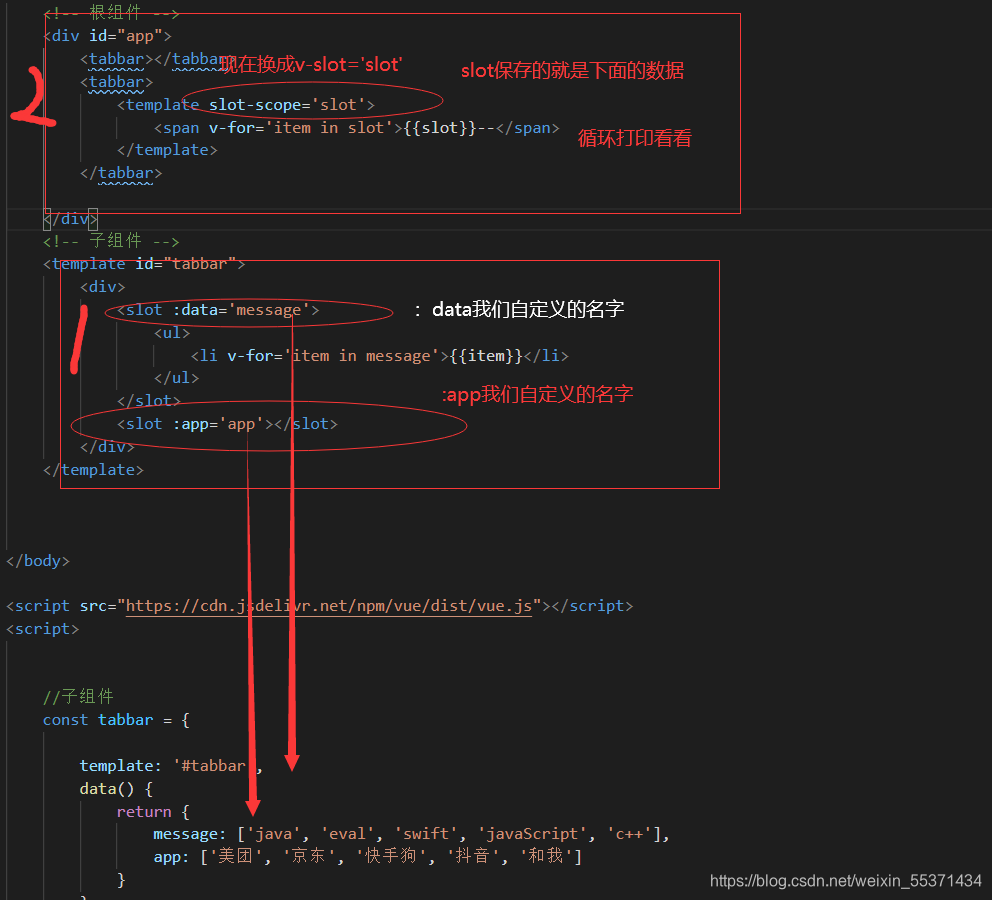Click the <!-- 子组件 --> HTML comment

tap(111, 241)
